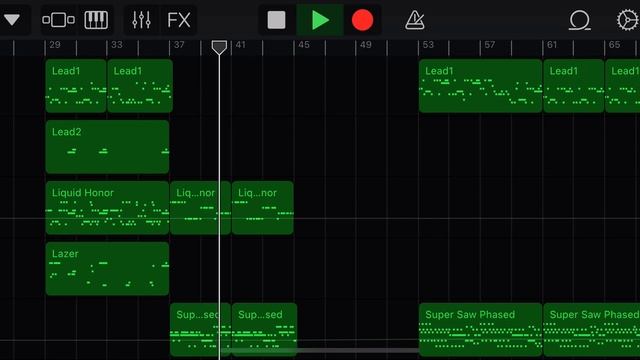640x360 pixels.
Task: Start playback with the green Play button
Action: click(x=320, y=20)
